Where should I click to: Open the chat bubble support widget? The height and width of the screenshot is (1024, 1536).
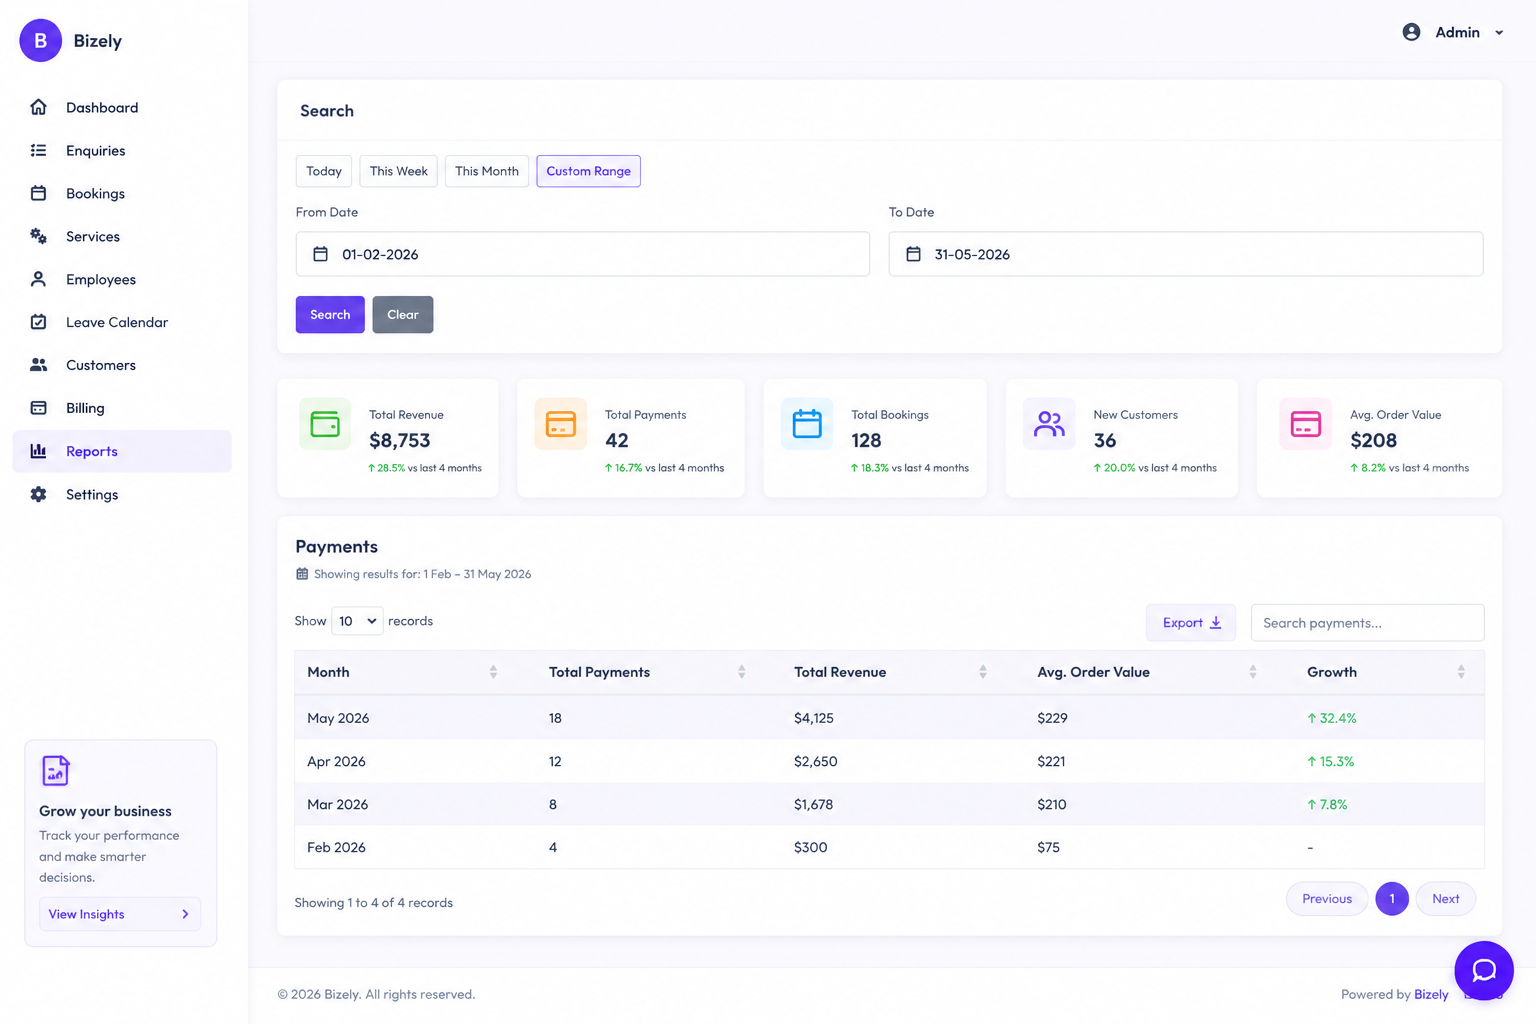(x=1484, y=970)
